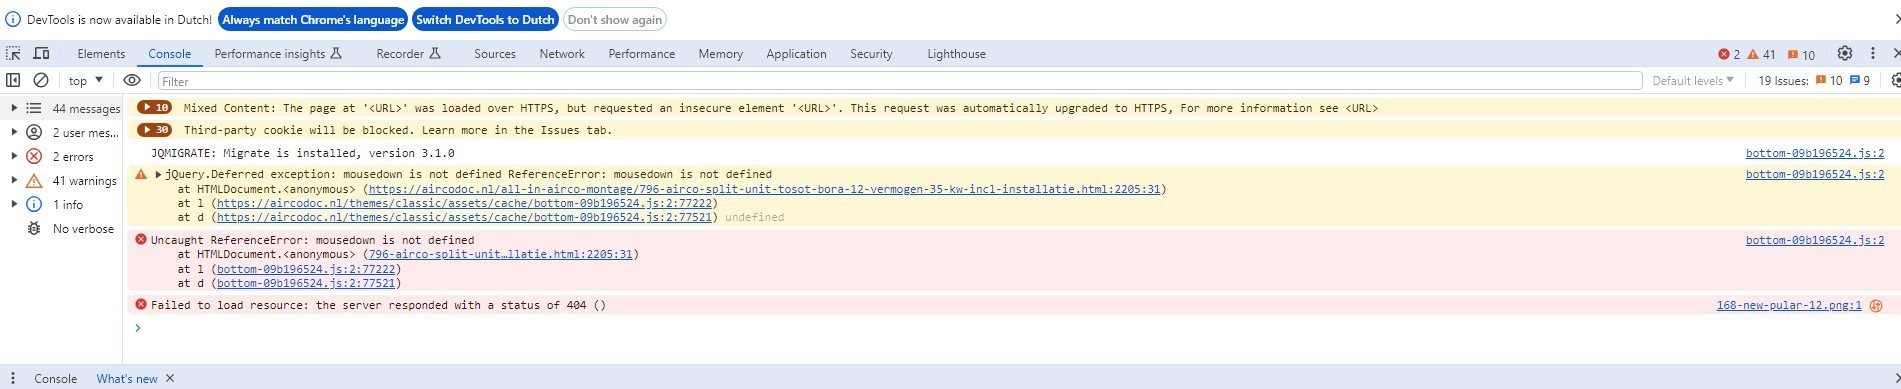Expand the 1 info group
The image size is (1901, 389).
coord(14,204)
